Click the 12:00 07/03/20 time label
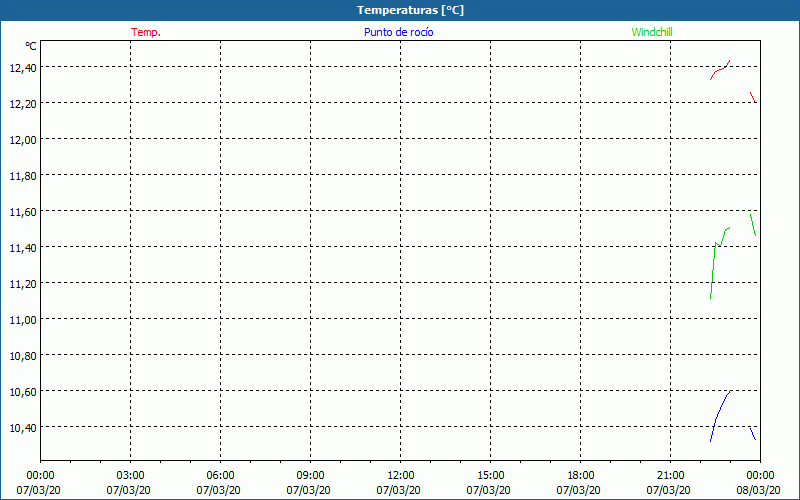The image size is (800, 500). coord(399,483)
